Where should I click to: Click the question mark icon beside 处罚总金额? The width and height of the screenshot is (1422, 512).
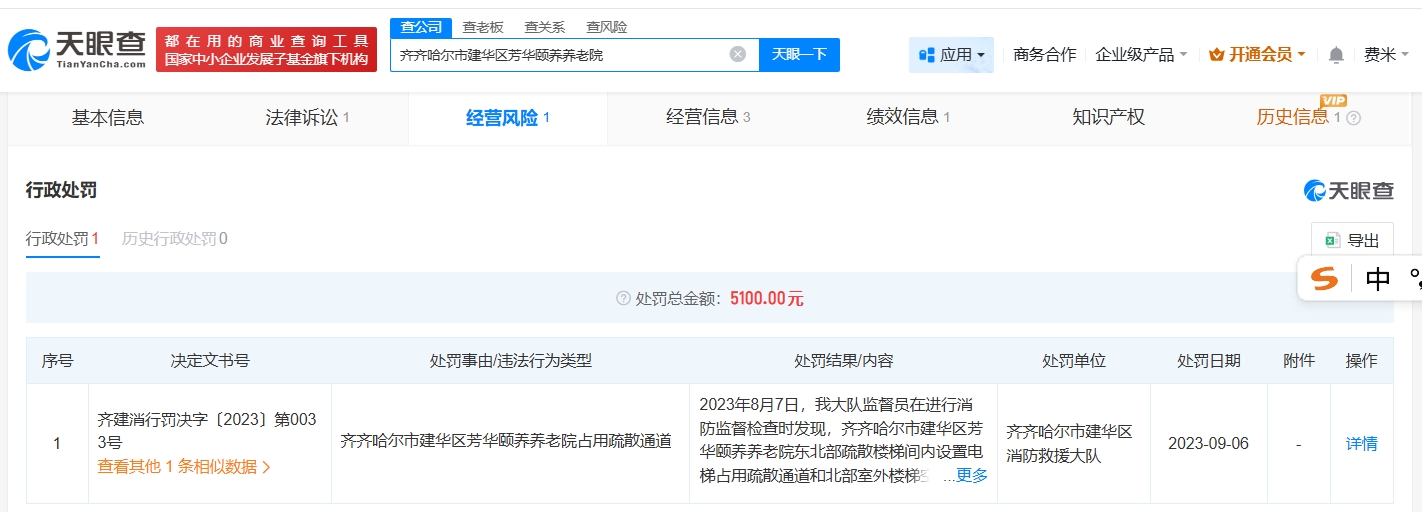tap(623, 299)
